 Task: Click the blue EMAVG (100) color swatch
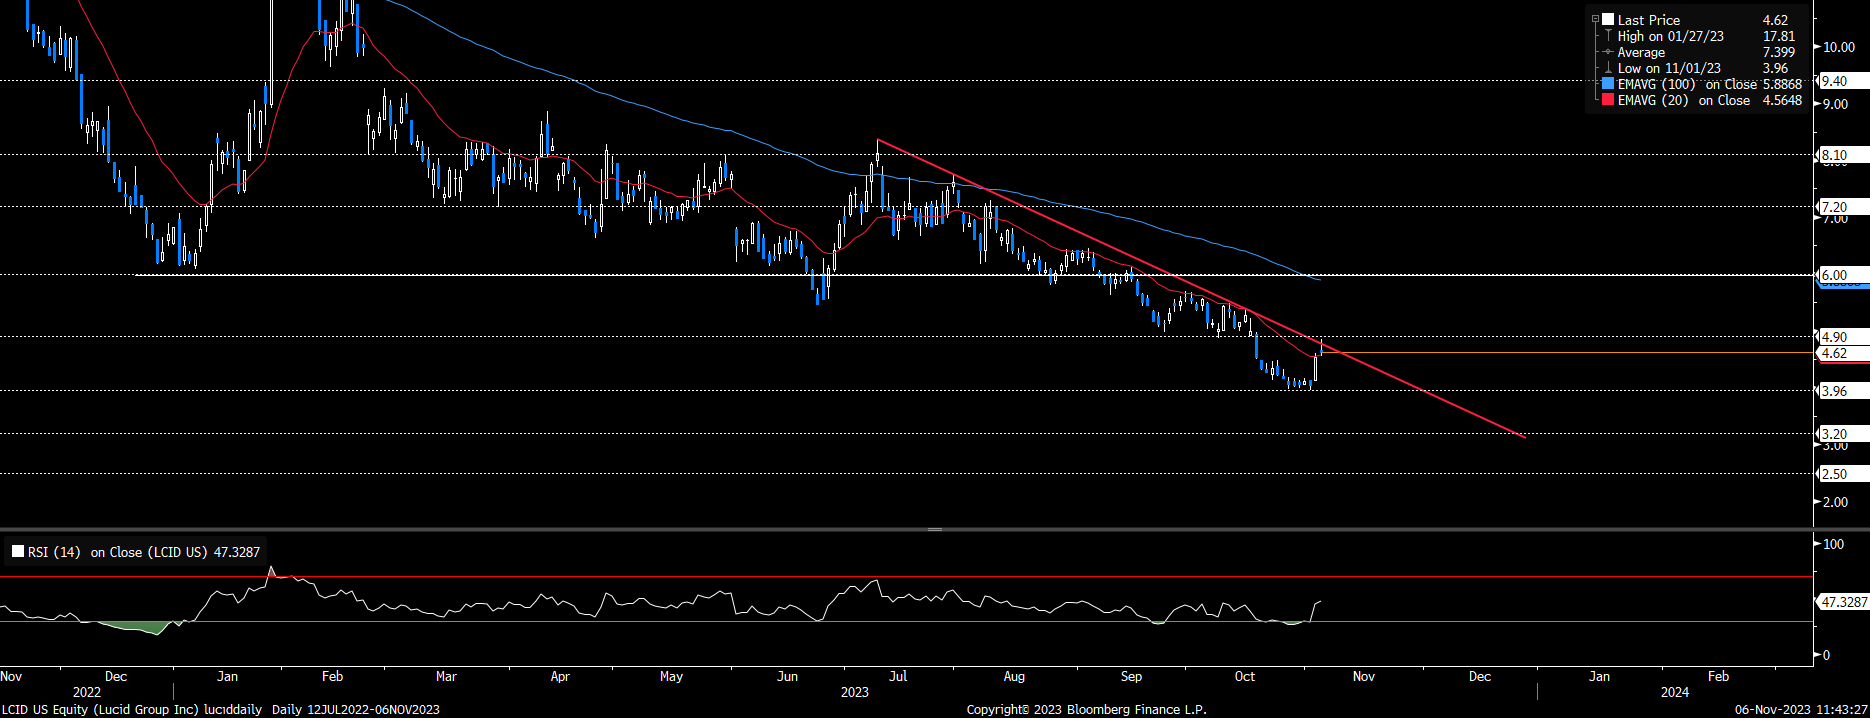pyautogui.click(x=1608, y=84)
